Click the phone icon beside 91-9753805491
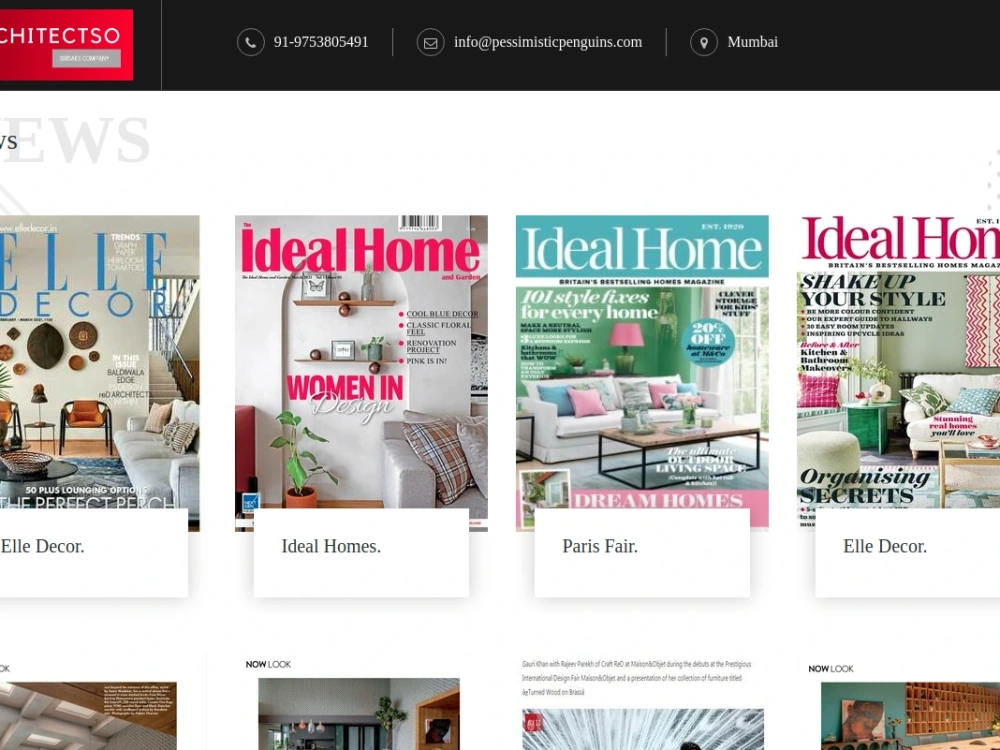The image size is (1000, 750). [251, 43]
